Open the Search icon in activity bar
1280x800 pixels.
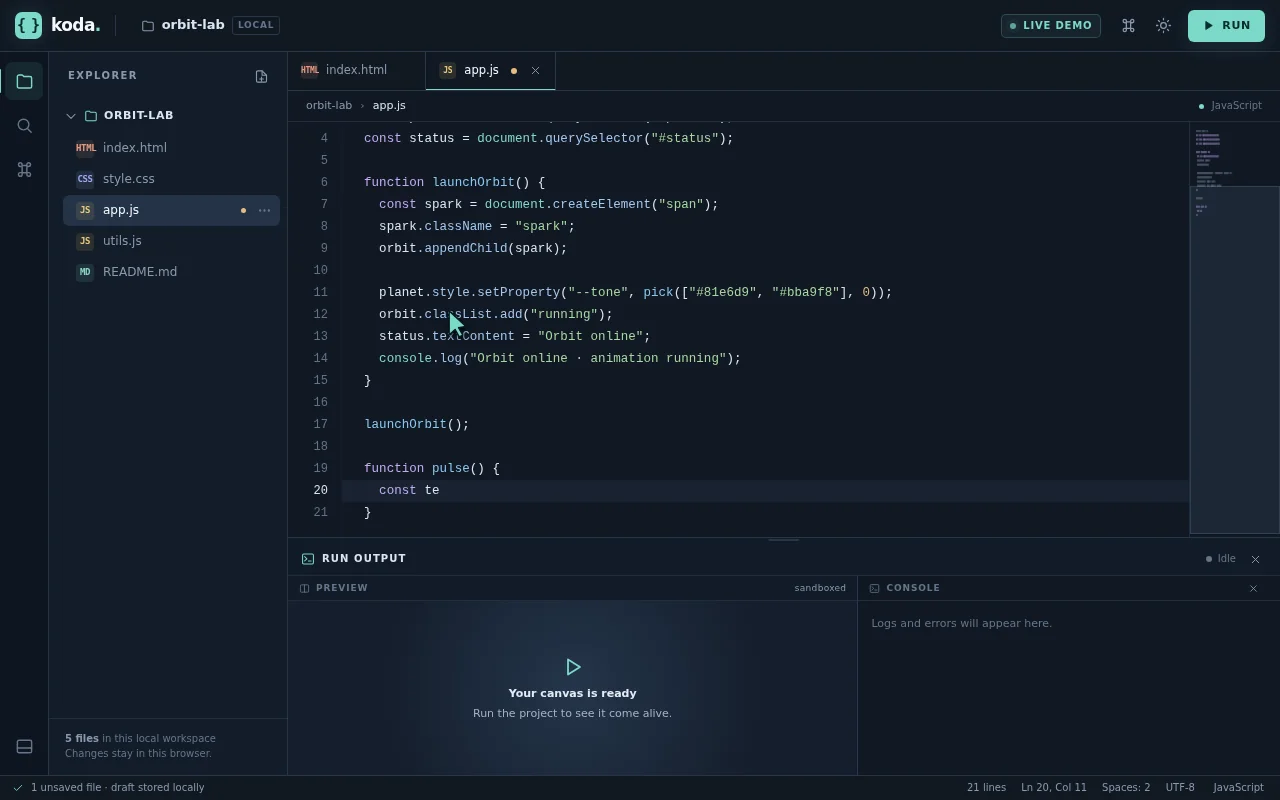coord(24,125)
